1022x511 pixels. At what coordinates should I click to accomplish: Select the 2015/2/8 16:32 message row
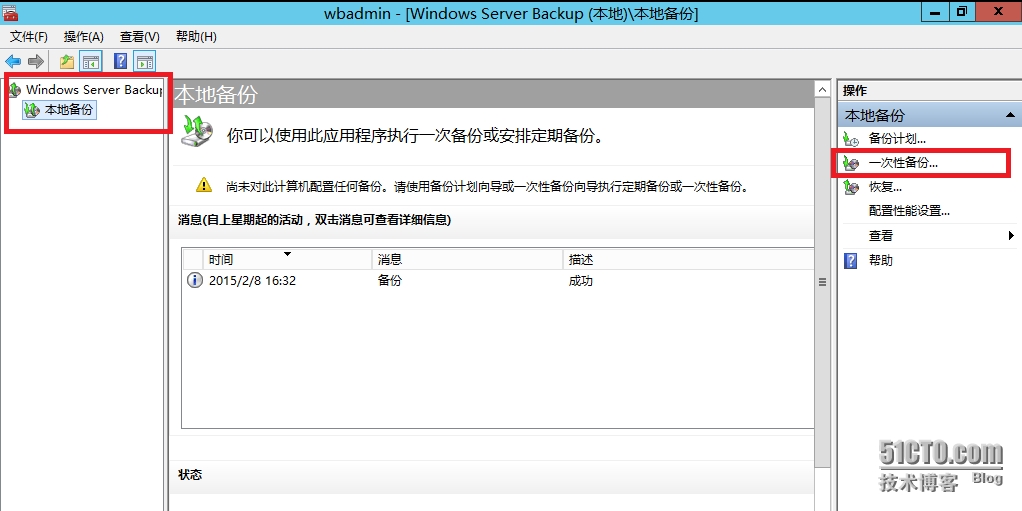498,281
